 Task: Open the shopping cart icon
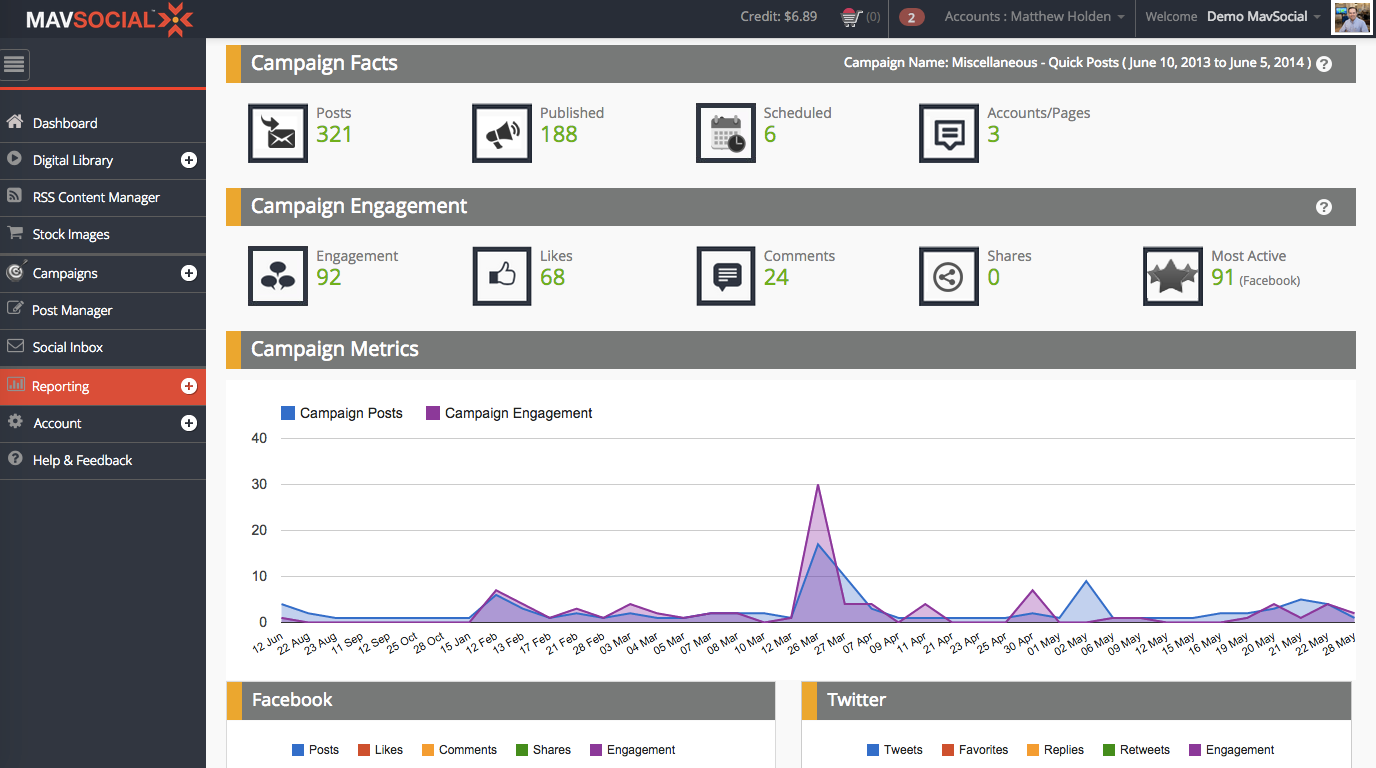[851, 17]
